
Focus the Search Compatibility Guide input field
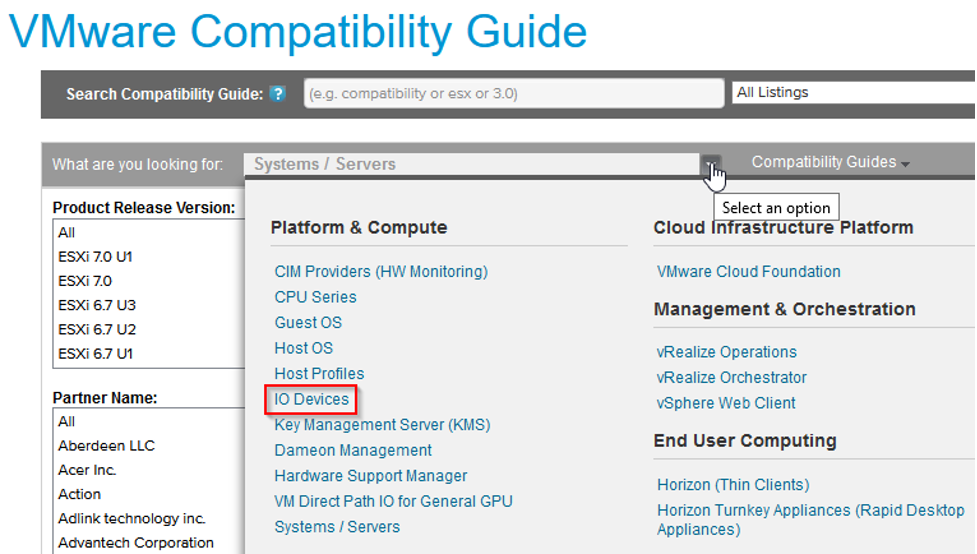[x=514, y=93]
